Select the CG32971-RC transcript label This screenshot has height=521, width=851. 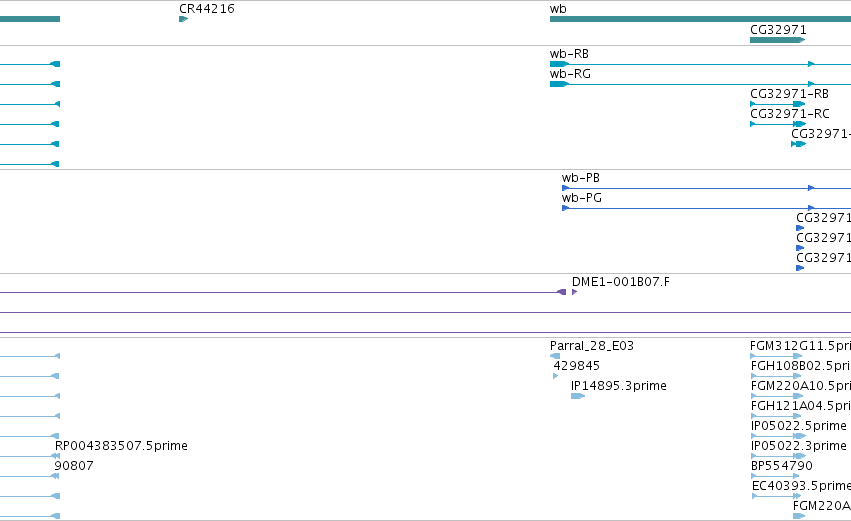pos(790,114)
